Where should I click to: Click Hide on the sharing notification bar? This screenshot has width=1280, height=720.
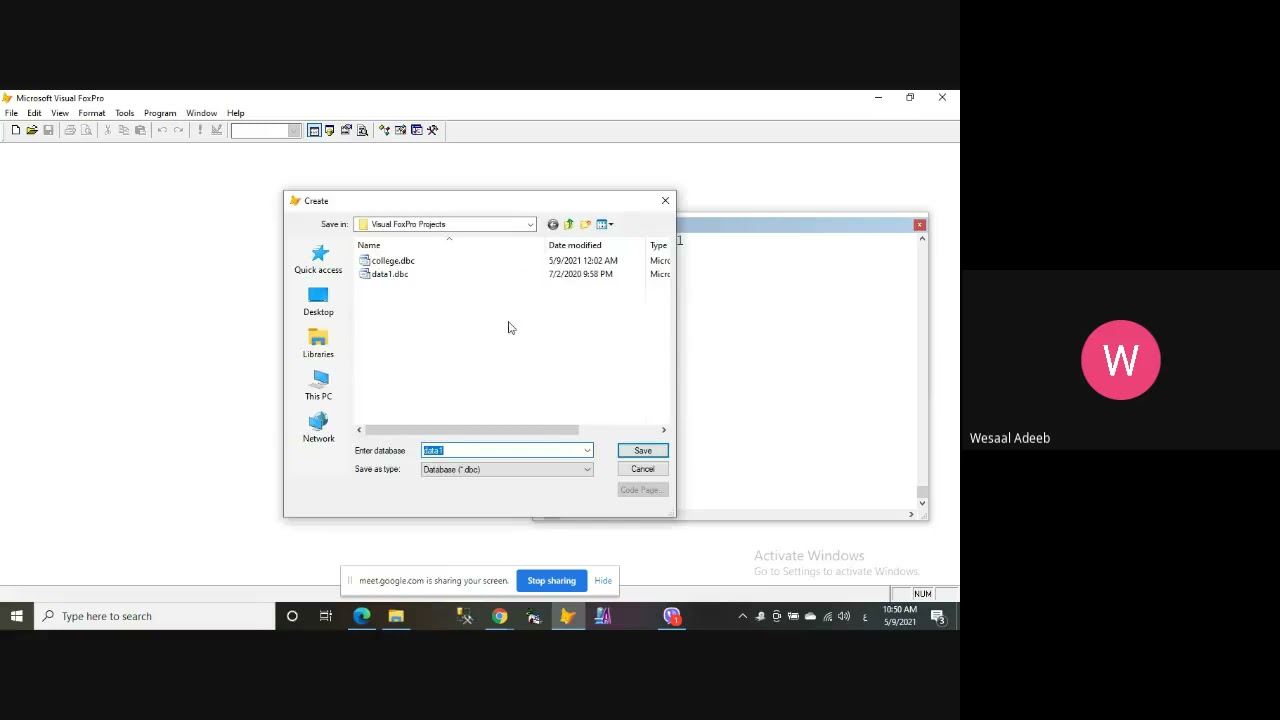[x=603, y=581]
